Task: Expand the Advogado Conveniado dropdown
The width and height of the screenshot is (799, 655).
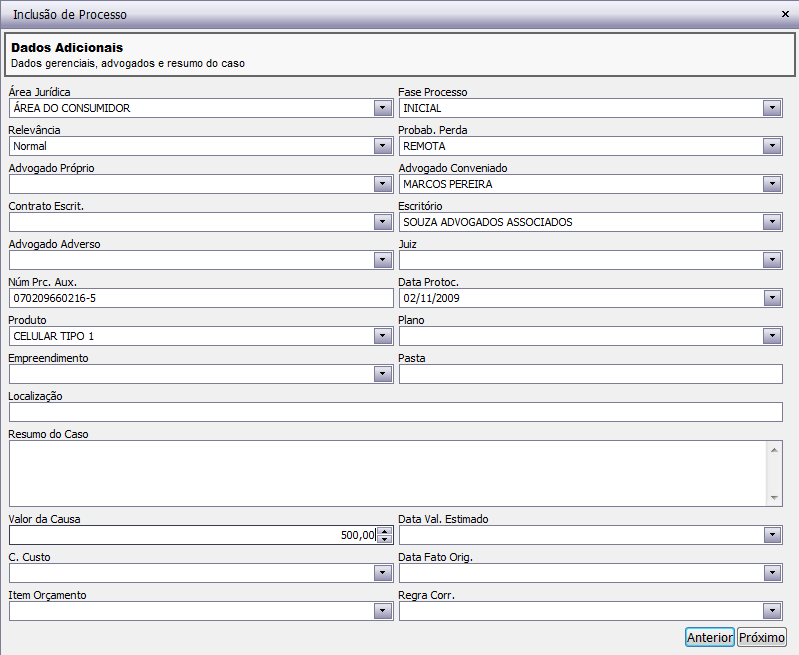Action: pos(771,184)
